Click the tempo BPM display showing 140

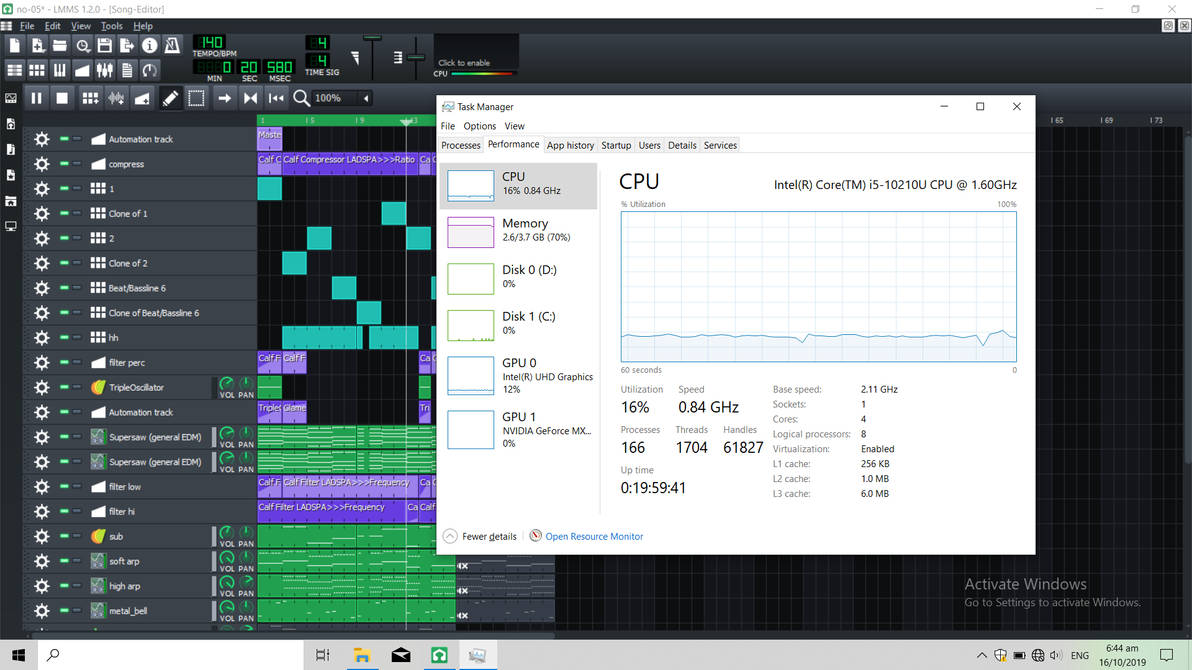[x=209, y=43]
